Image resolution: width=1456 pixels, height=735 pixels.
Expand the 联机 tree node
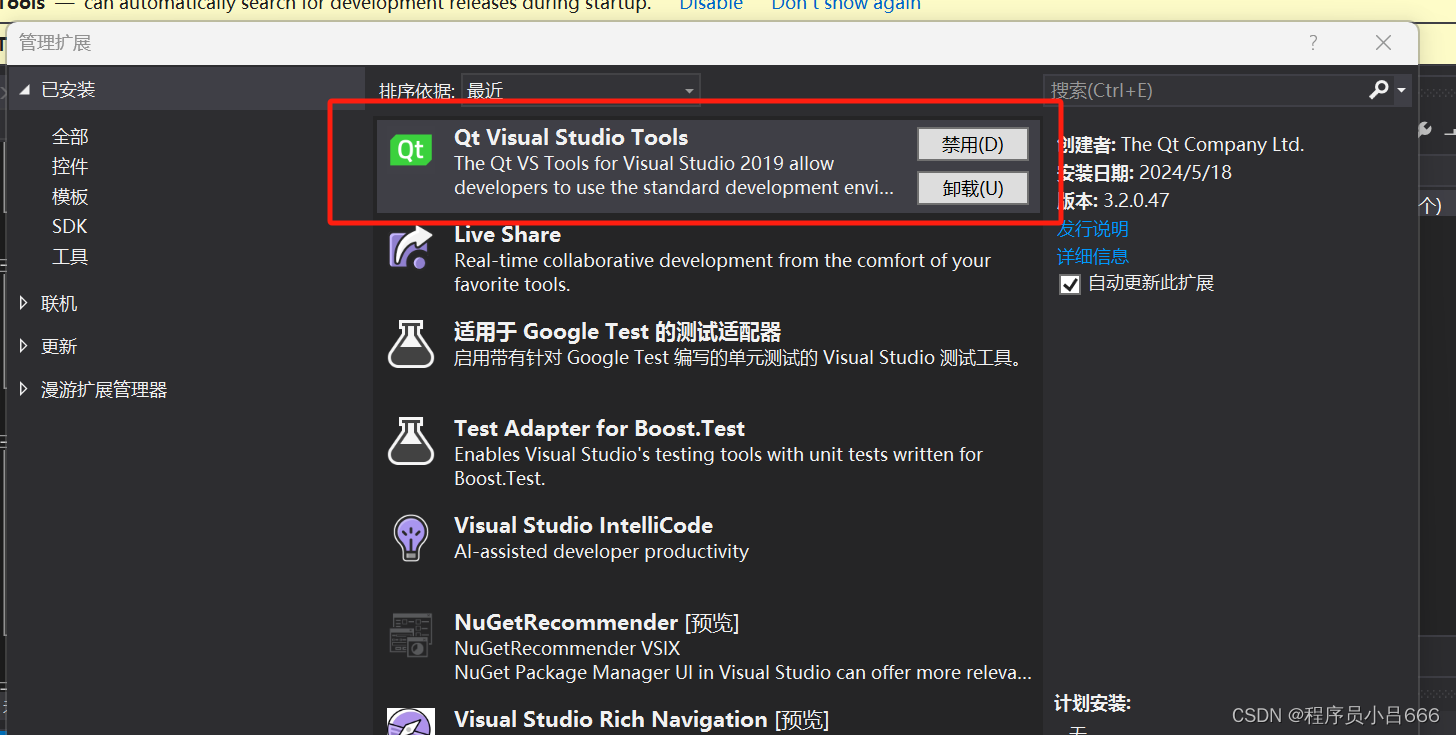pyautogui.click(x=24, y=303)
